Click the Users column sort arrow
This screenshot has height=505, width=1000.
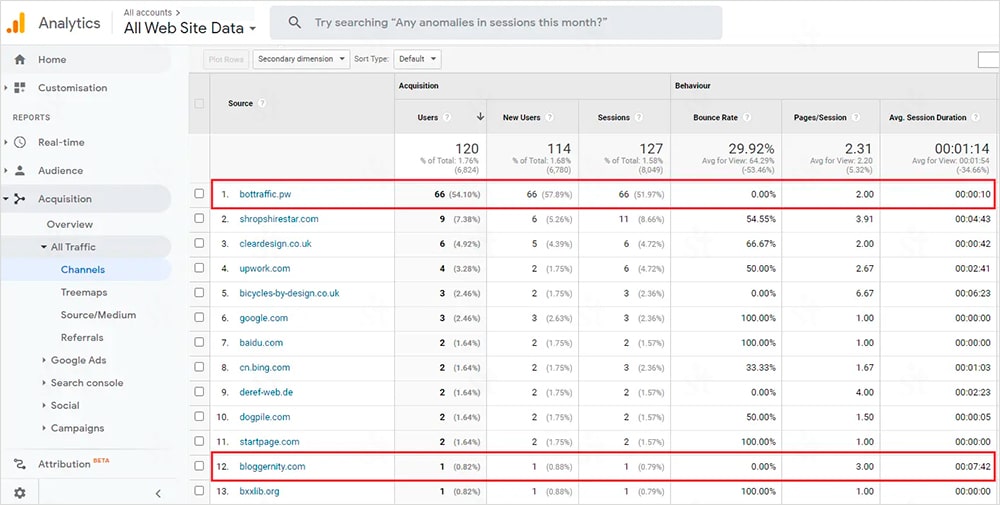[x=480, y=117]
